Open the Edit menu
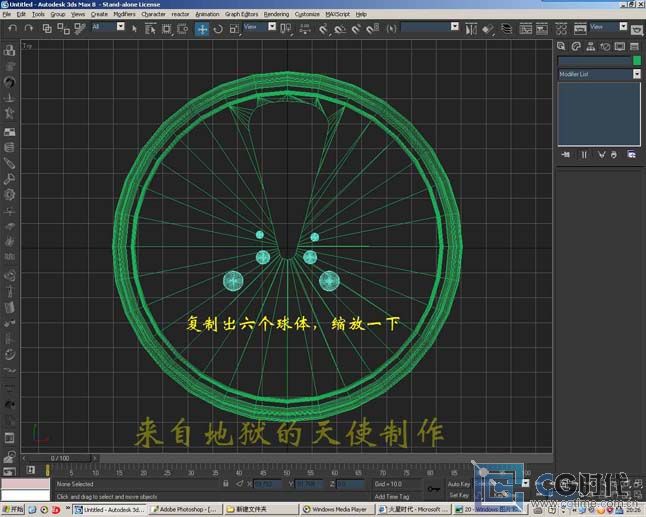 (x=21, y=14)
